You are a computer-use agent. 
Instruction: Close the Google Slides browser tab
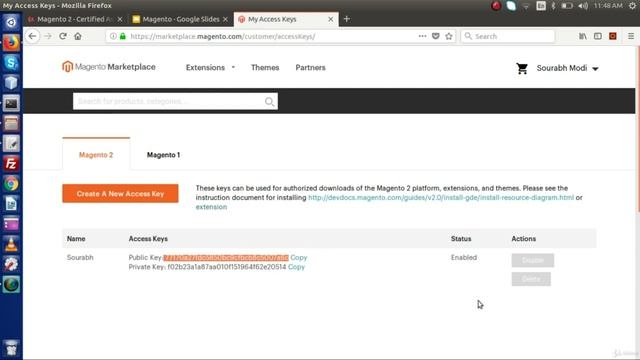[x=225, y=19]
